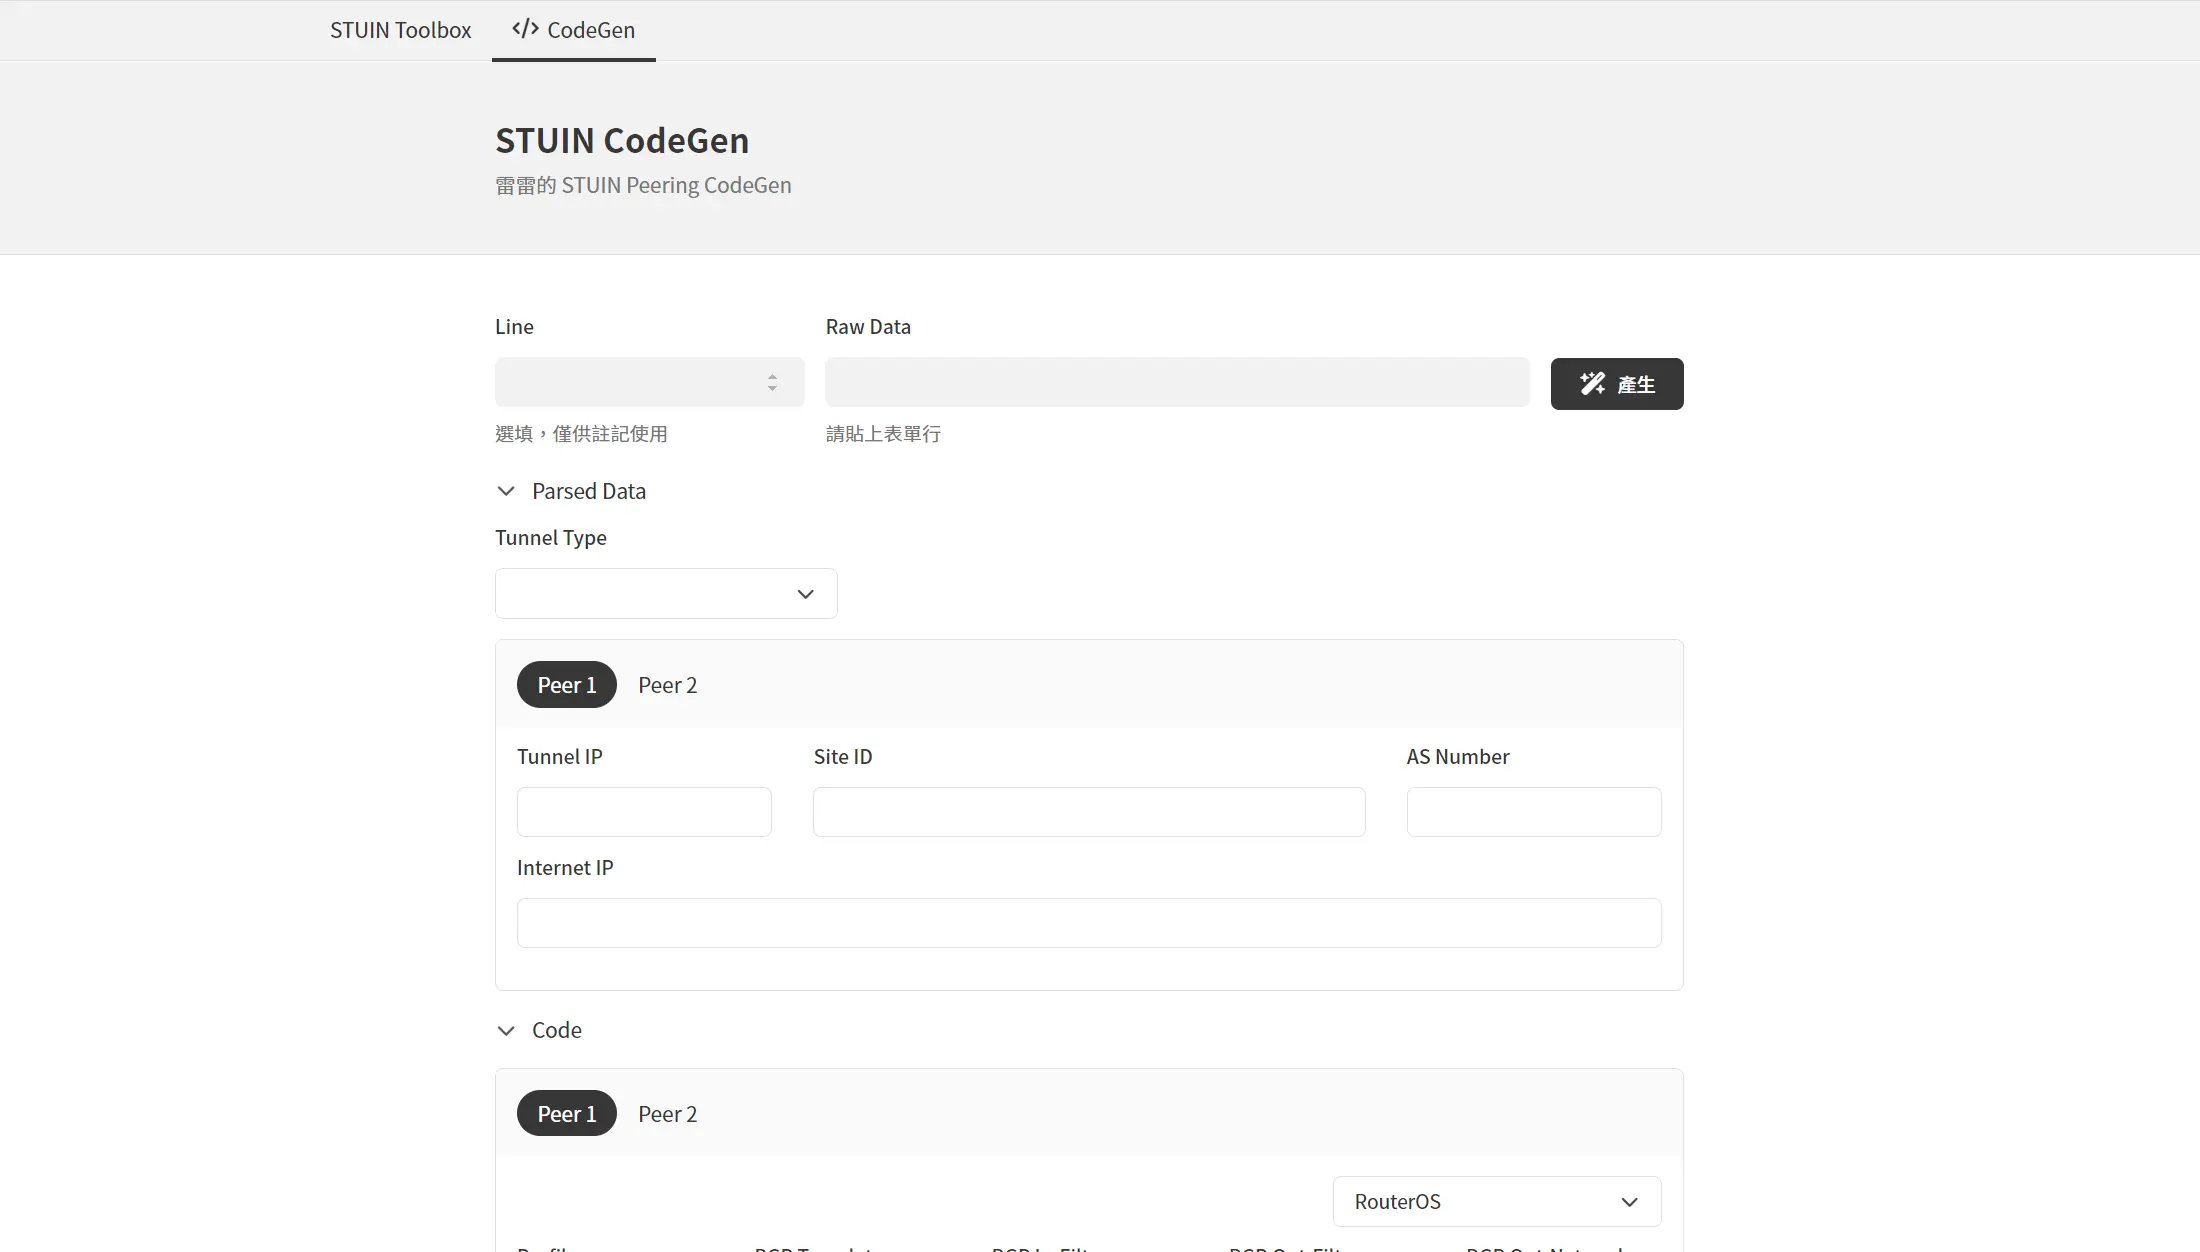Click the magic wand generate icon
This screenshot has width=2200, height=1252.
(x=1592, y=384)
